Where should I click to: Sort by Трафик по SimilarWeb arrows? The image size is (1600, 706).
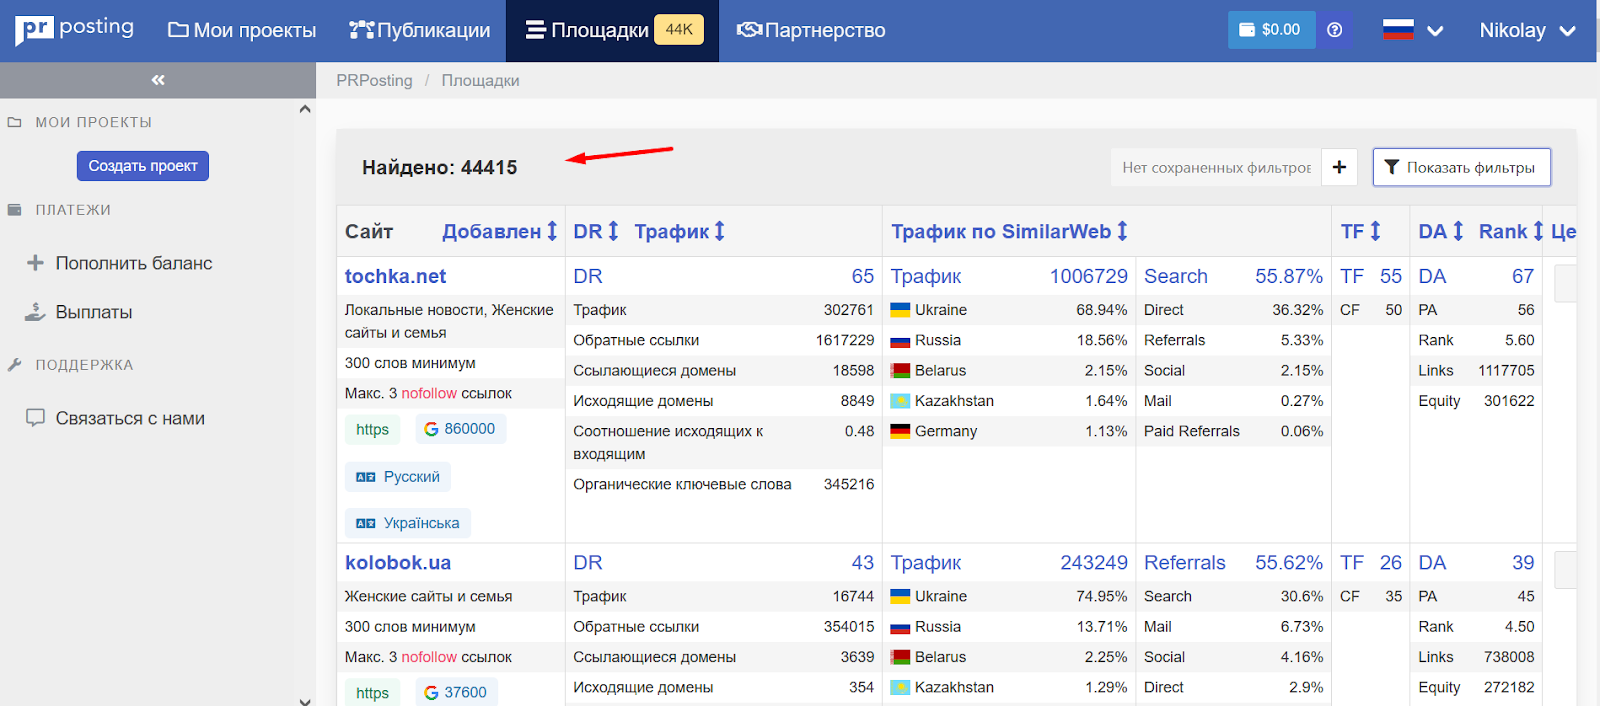[x=1122, y=231]
